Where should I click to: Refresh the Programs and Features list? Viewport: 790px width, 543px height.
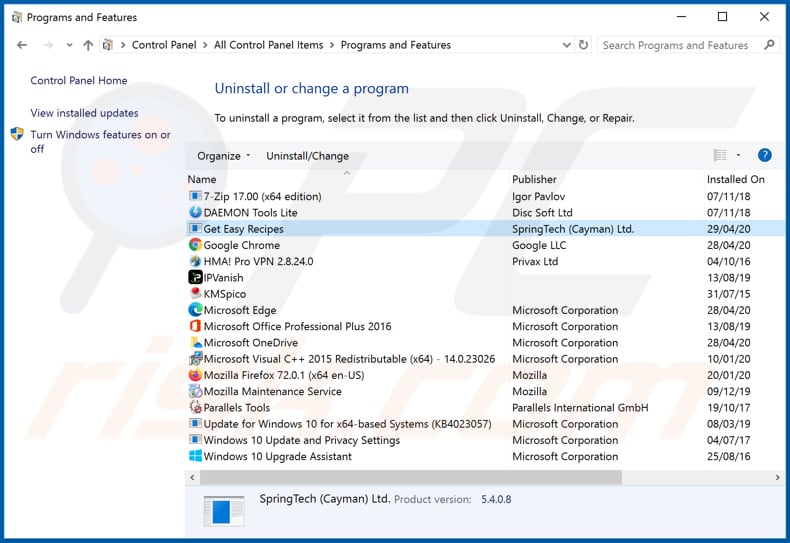pos(583,45)
